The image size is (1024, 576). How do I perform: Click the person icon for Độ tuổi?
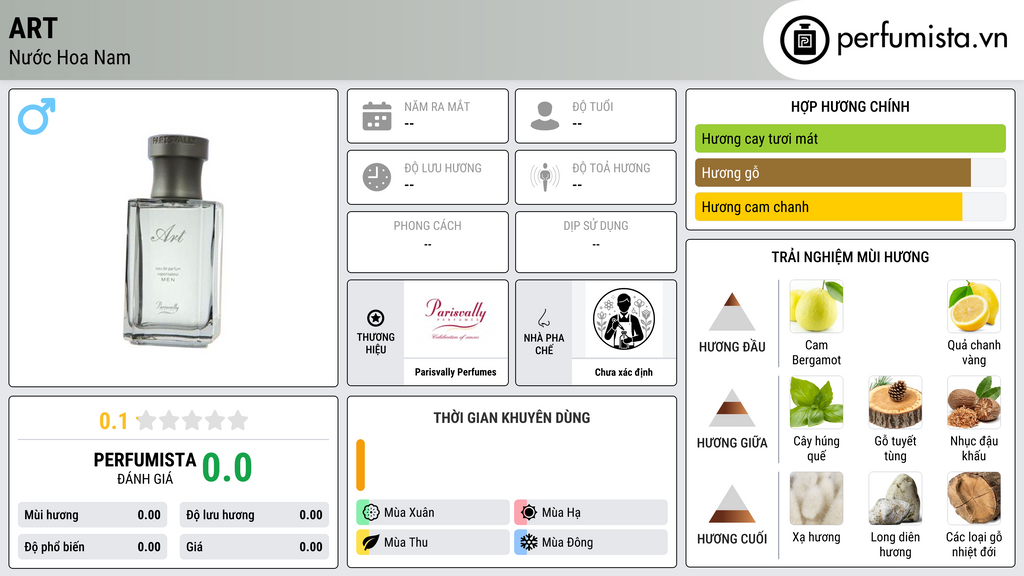pos(545,116)
